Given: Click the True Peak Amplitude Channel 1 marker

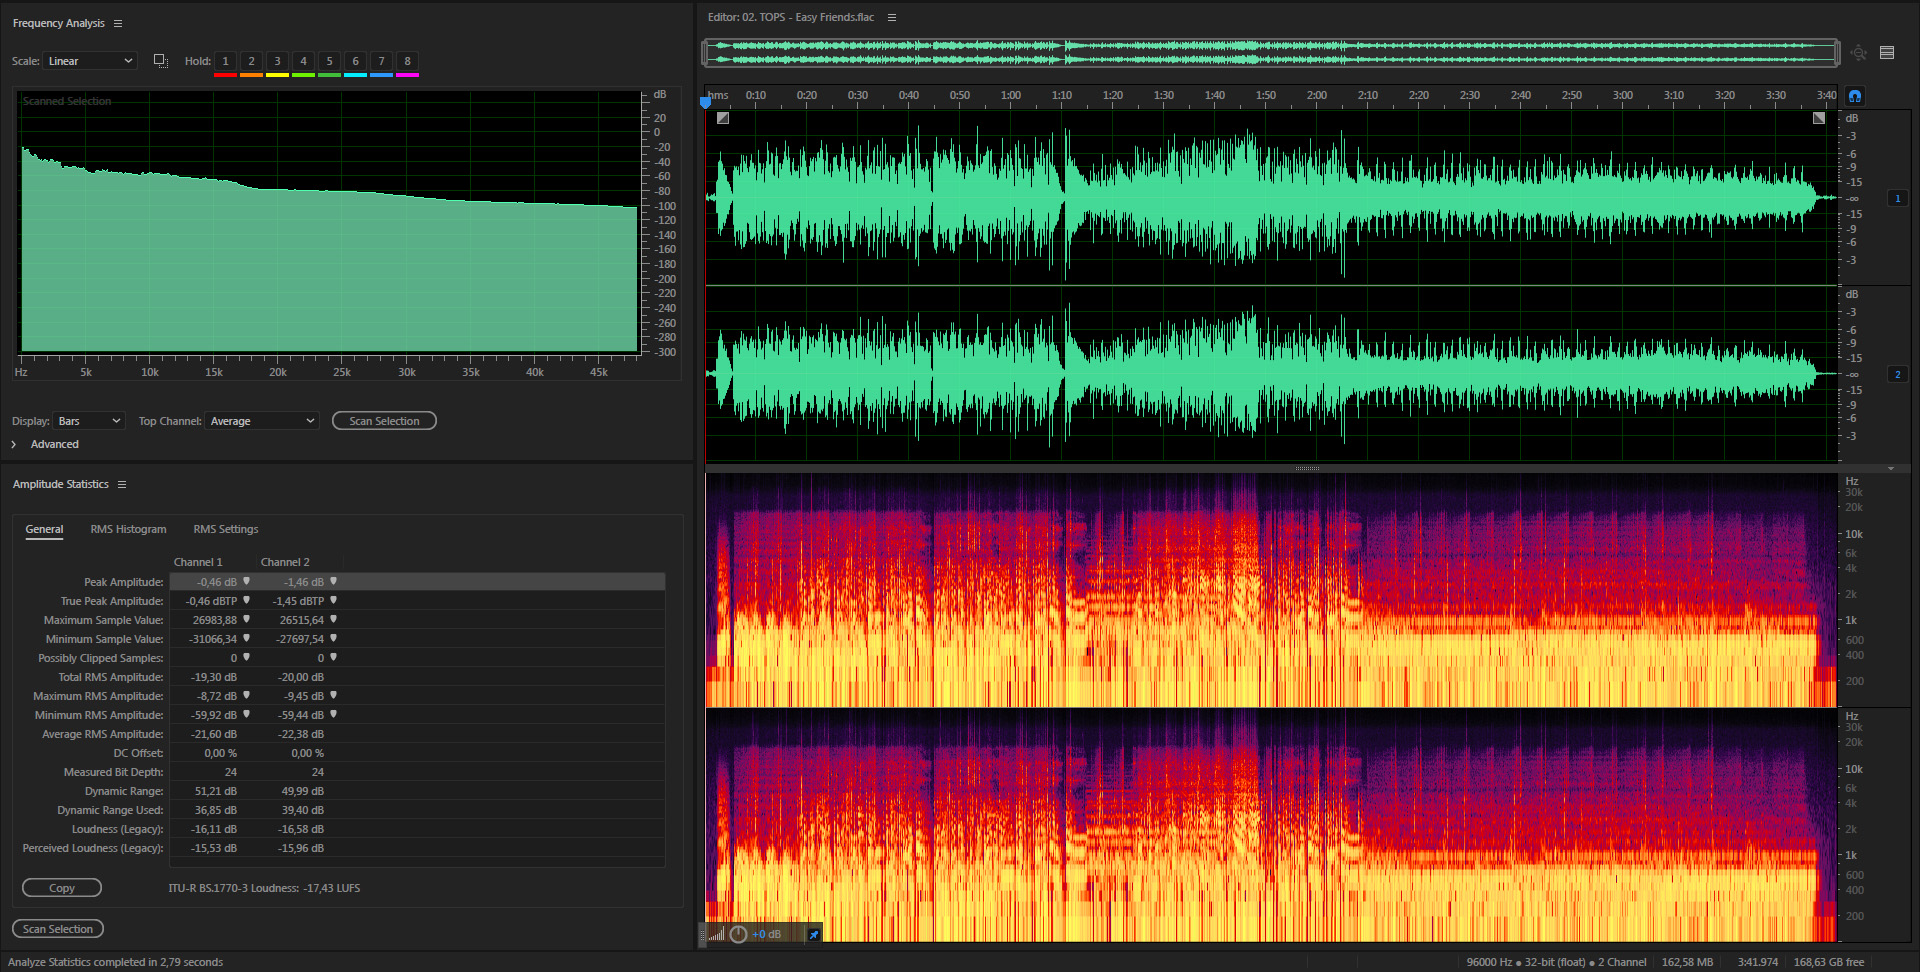Looking at the screenshot, I should tap(246, 600).
